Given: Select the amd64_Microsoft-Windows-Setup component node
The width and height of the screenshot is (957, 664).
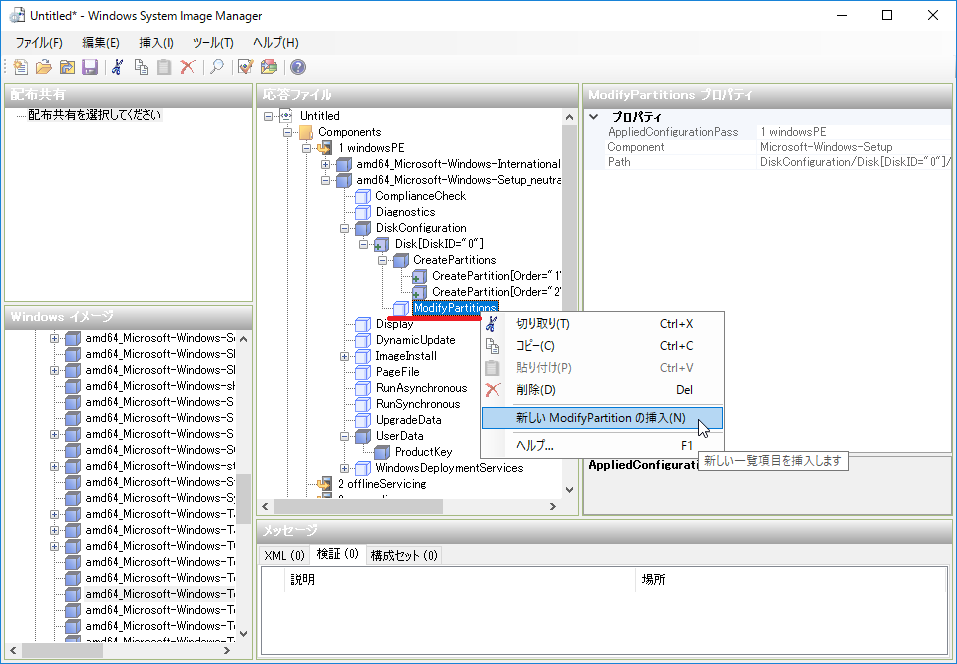Looking at the screenshot, I should pyautogui.click(x=458, y=180).
